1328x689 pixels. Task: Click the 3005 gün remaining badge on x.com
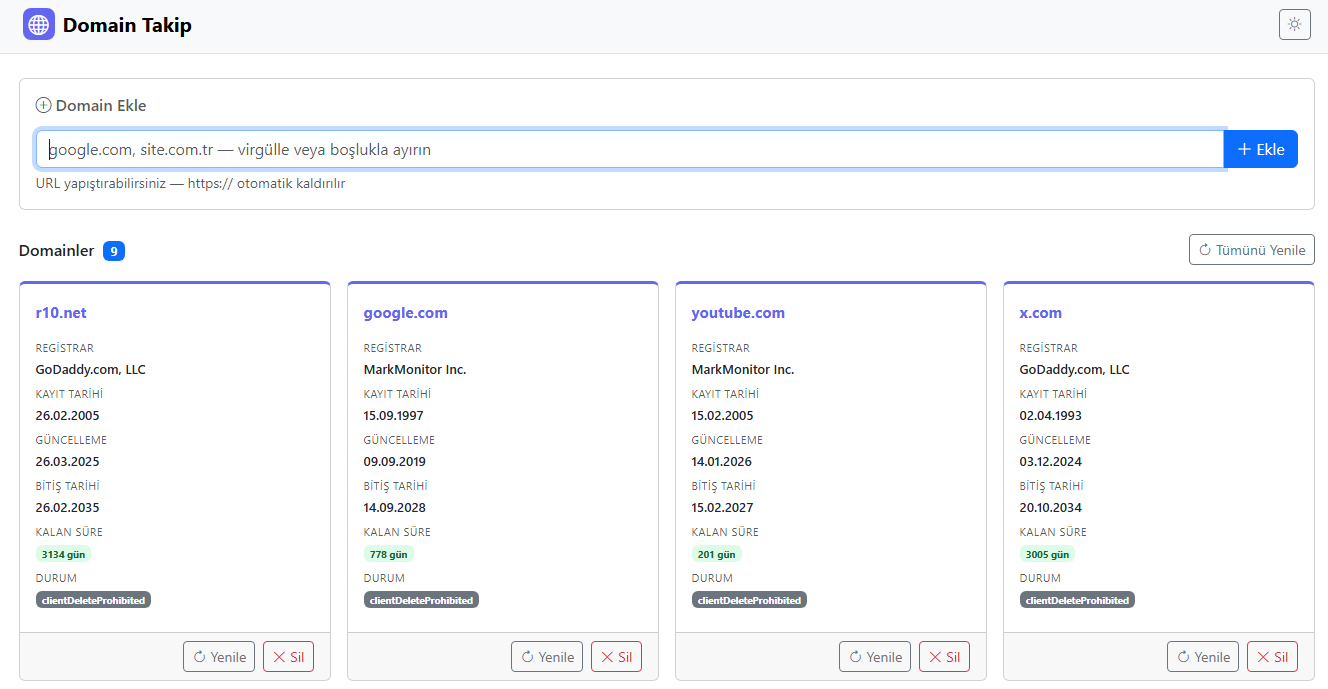coord(1047,554)
